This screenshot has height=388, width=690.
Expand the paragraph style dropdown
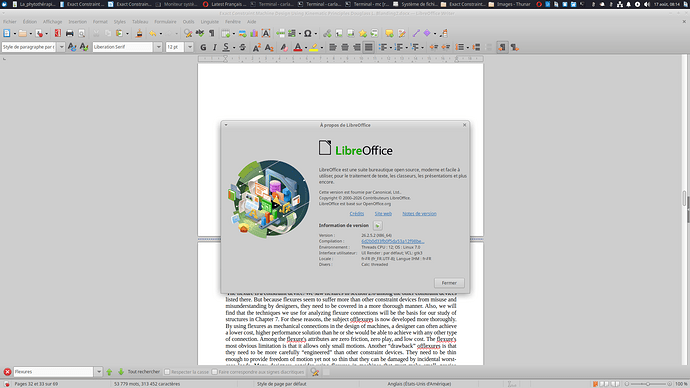point(61,47)
